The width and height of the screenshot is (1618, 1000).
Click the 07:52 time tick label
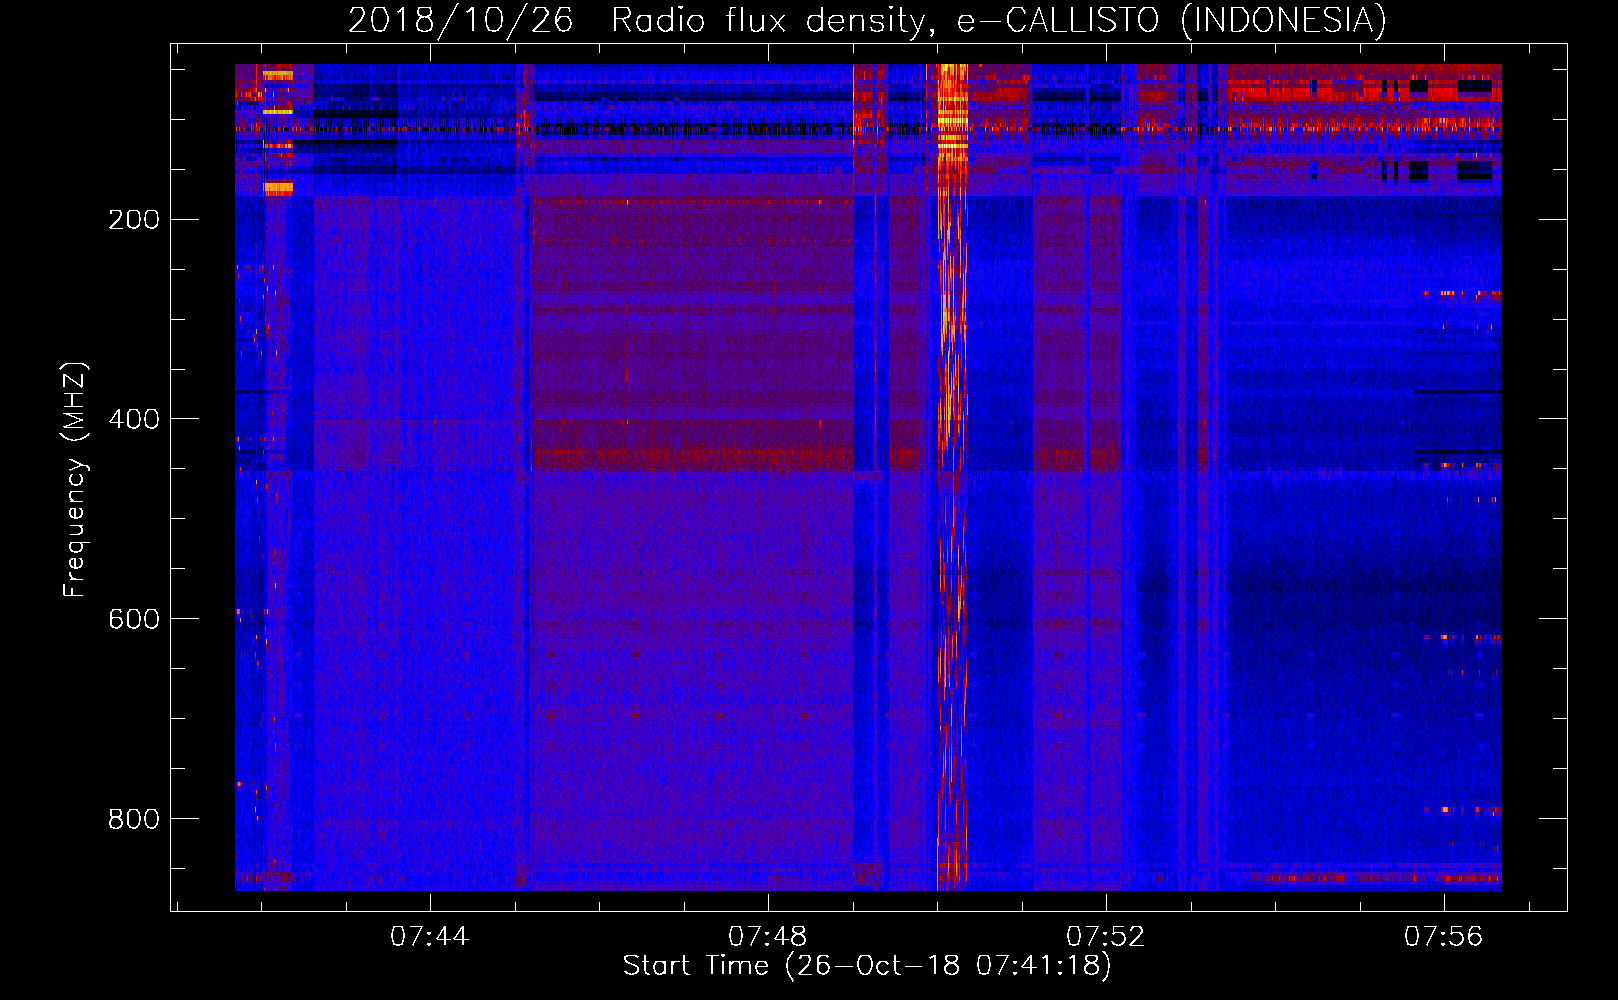(x=1106, y=937)
